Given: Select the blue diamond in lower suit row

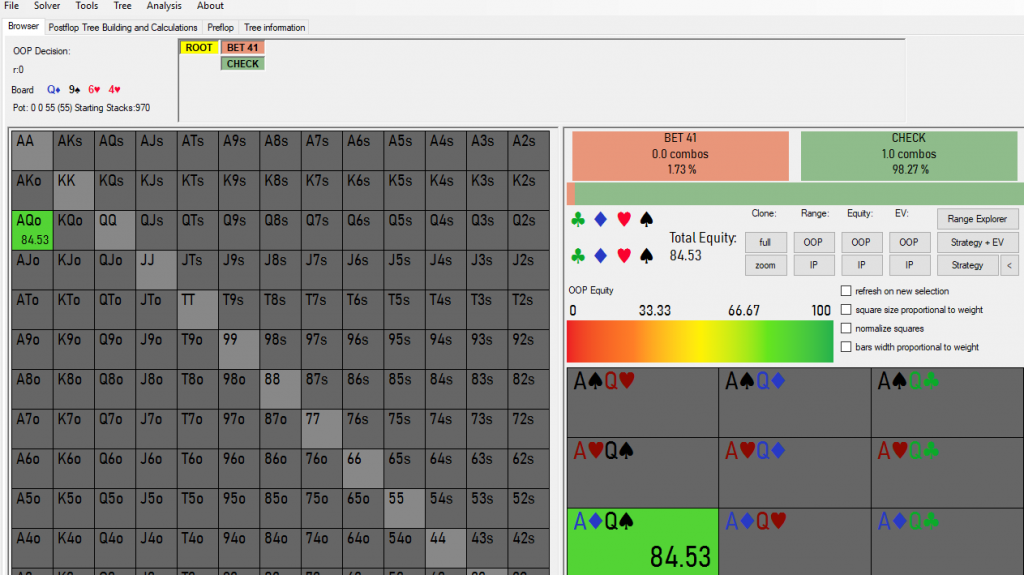Looking at the screenshot, I should click(x=601, y=255).
